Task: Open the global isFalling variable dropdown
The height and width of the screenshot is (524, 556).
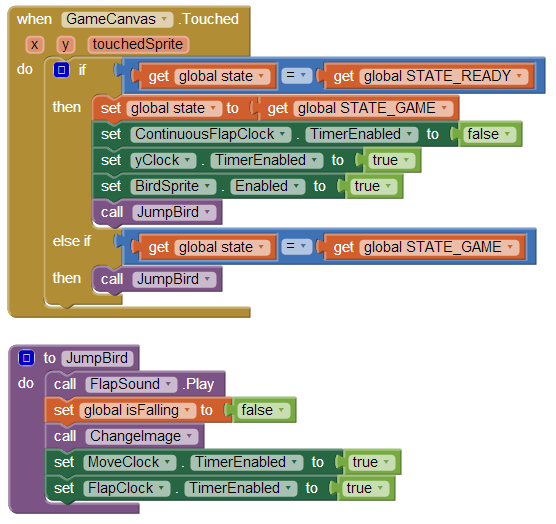Action: click(x=138, y=410)
